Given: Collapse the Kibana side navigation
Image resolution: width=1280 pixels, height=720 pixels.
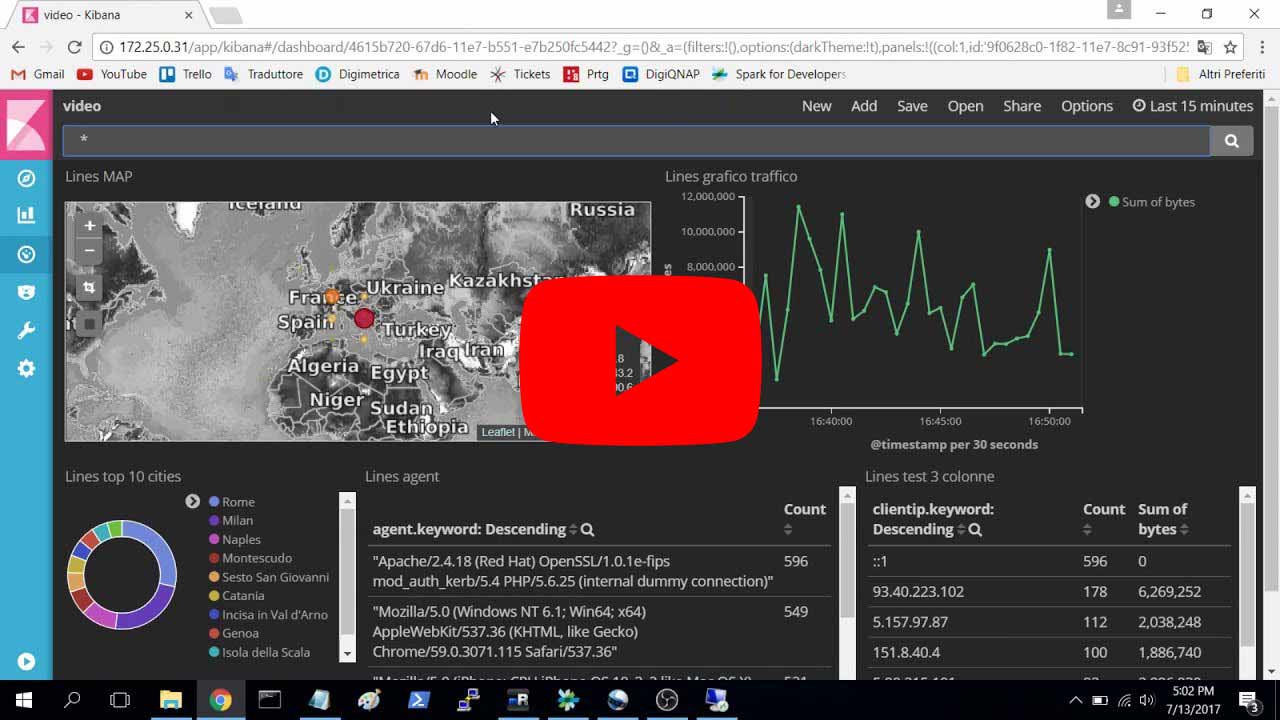Looking at the screenshot, I should (26, 661).
